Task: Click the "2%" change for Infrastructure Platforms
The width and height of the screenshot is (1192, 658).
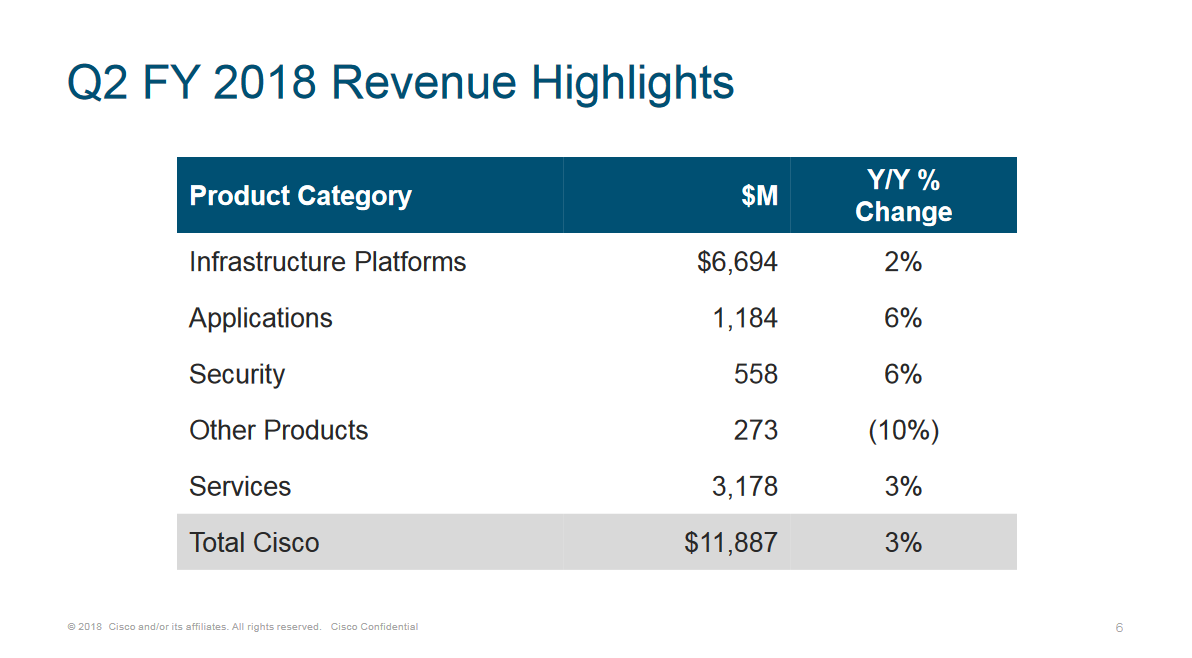Action: pos(903,262)
